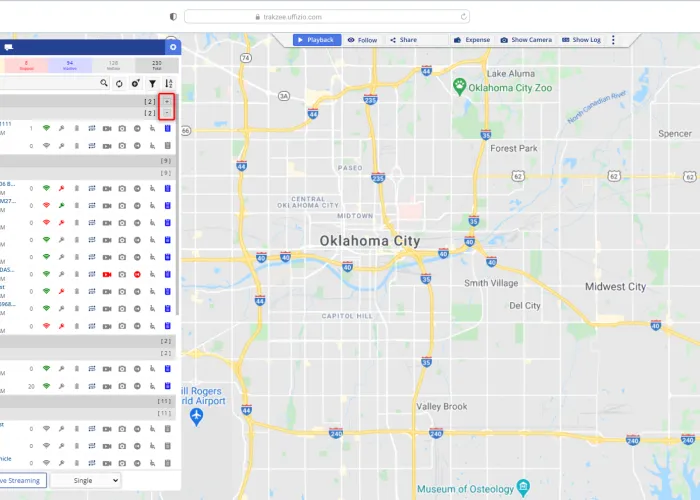700x500 pixels.
Task: Click the red video camera icon in list
Action: pos(107,273)
